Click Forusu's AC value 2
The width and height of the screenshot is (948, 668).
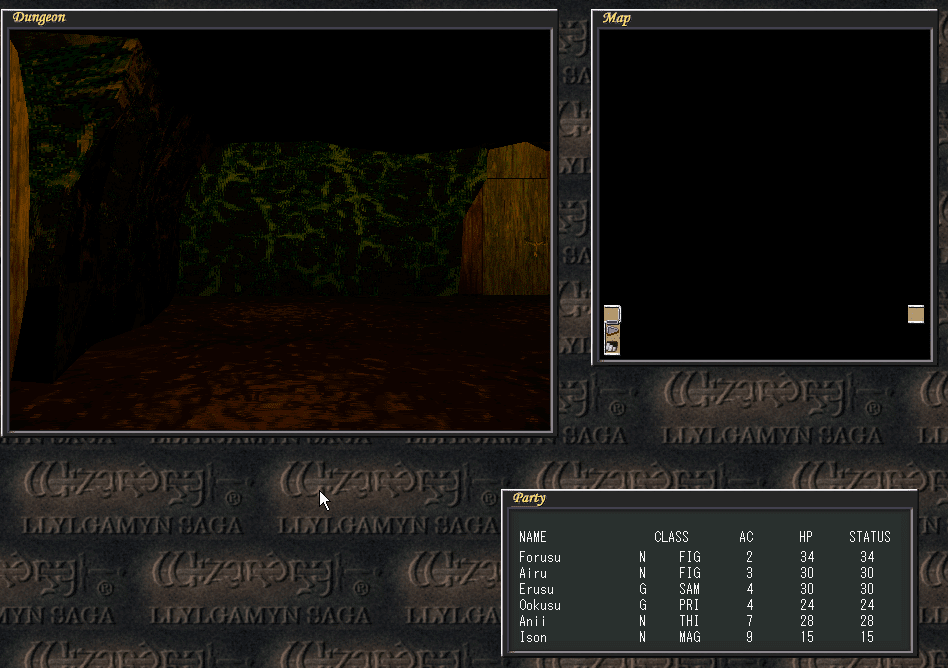click(x=750, y=557)
